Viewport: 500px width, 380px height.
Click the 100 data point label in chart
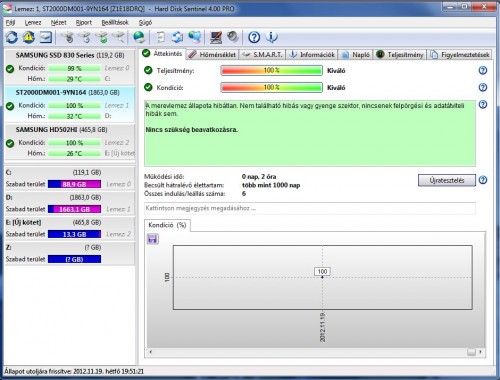[322, 271]
